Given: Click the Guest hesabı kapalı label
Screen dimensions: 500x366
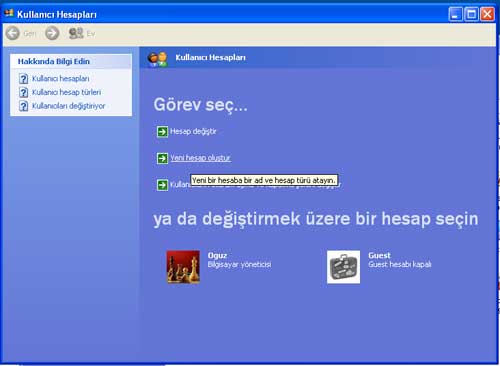Looking at the screenshot, I should point(400,264).
